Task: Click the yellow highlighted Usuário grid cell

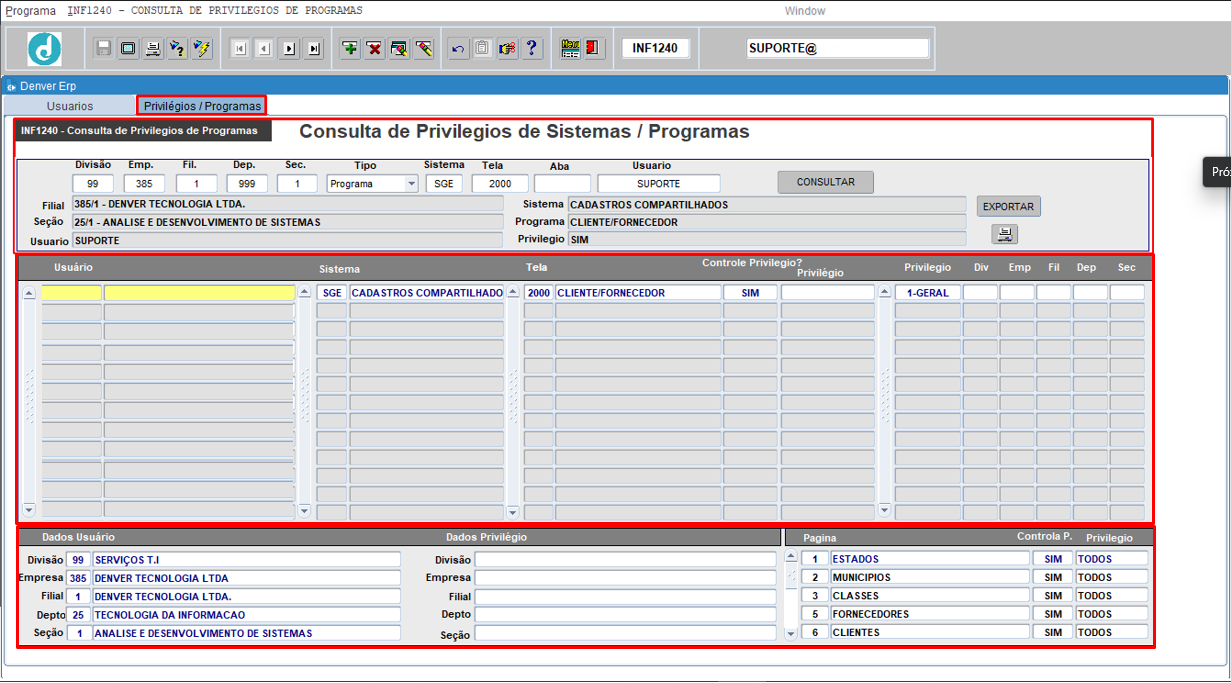Action: point(199,293)
